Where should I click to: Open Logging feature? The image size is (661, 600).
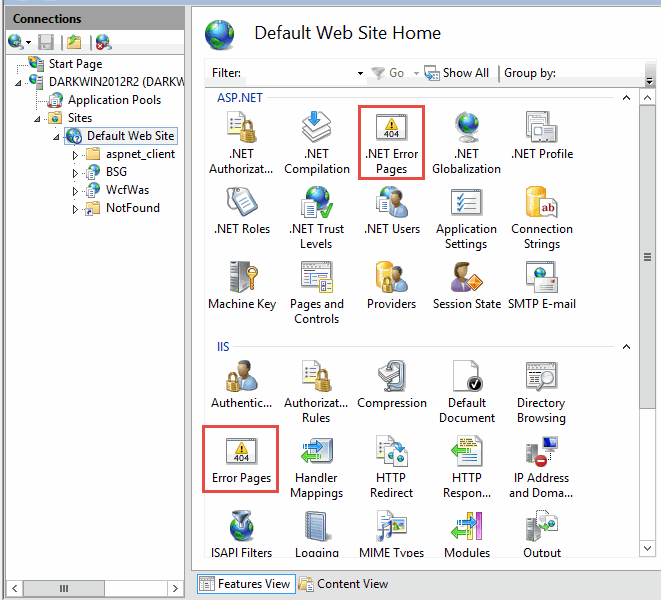[x=317, y=534]
